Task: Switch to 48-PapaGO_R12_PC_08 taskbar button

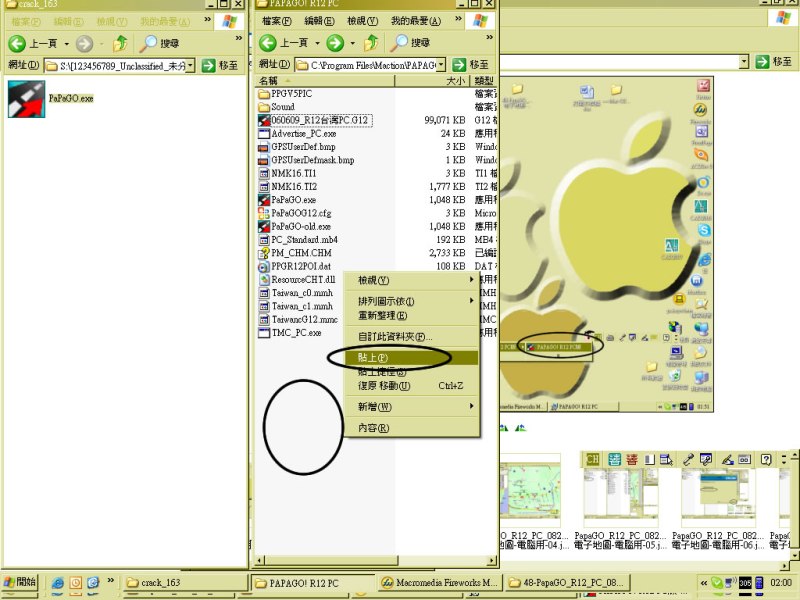Action: (x=568, y=582)
